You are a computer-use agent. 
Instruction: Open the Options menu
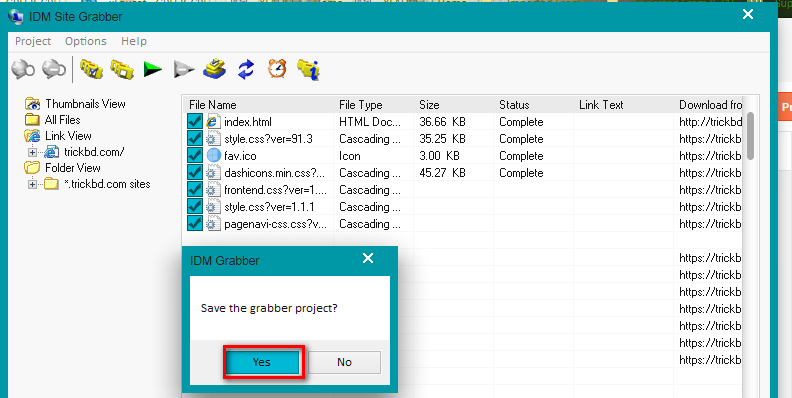pos(86,41)
